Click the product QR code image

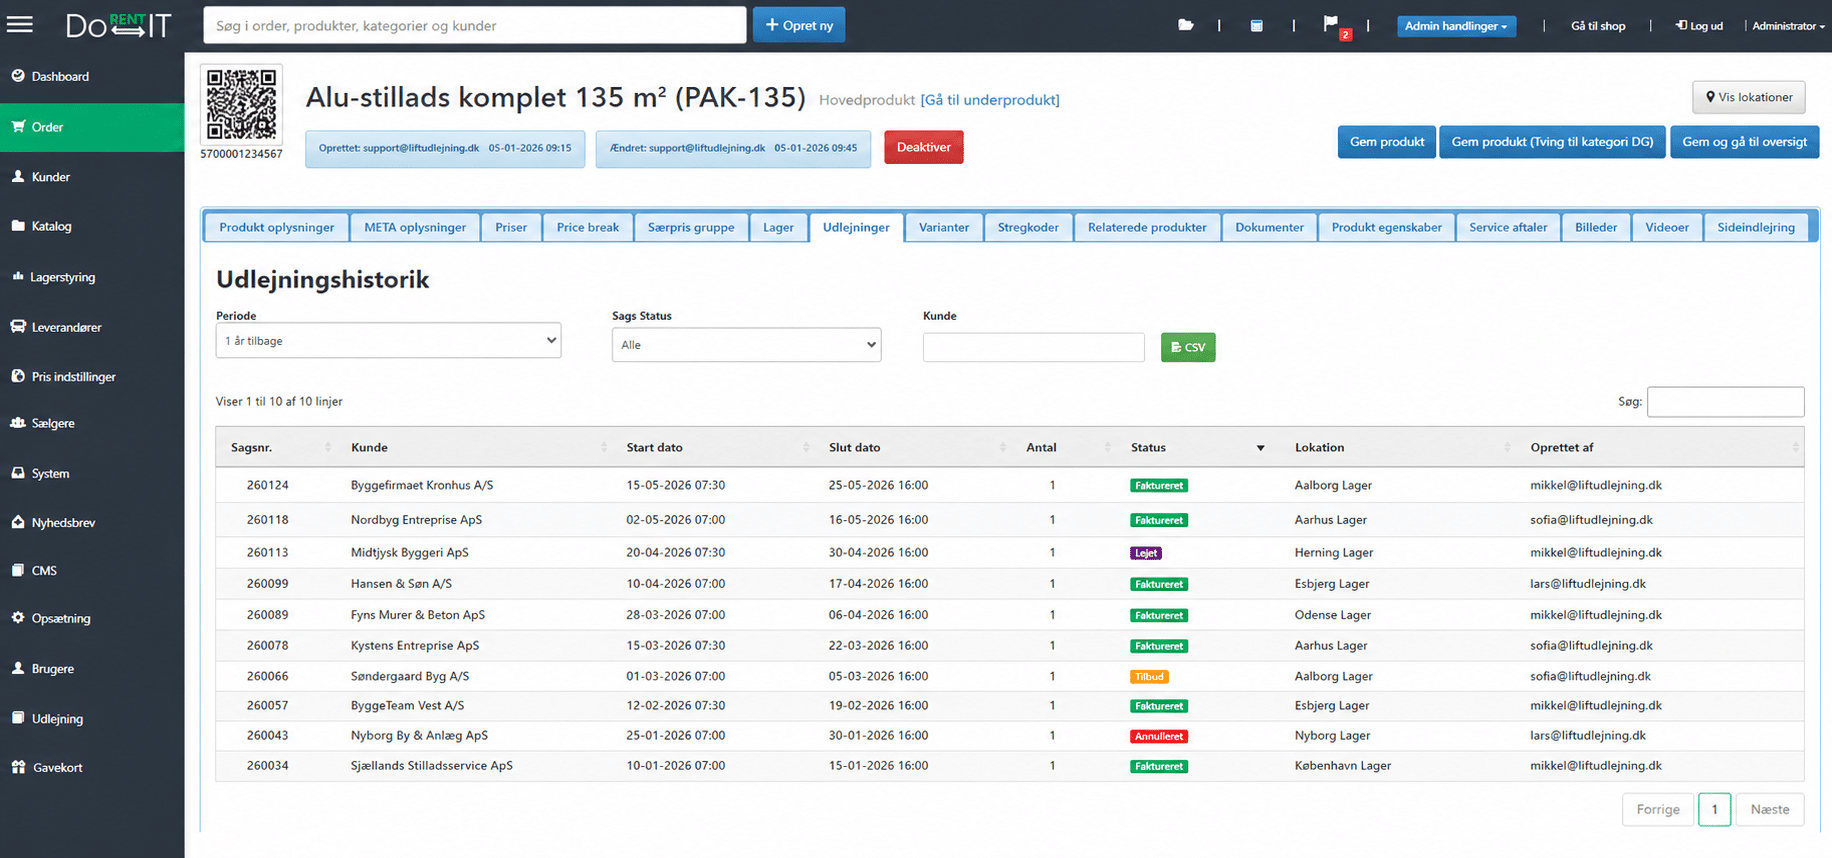pyautogui.click(x=241, y=104)
